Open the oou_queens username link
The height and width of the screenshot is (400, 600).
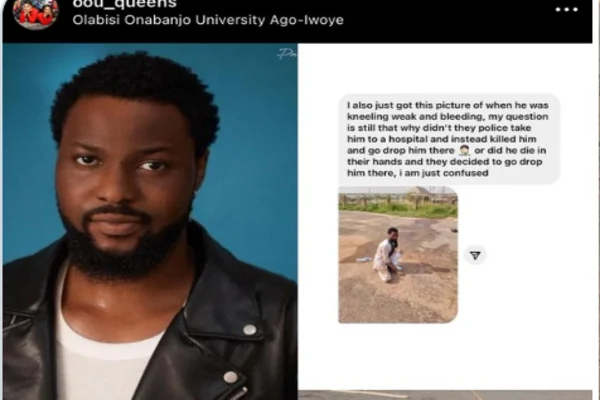point(124,4)
